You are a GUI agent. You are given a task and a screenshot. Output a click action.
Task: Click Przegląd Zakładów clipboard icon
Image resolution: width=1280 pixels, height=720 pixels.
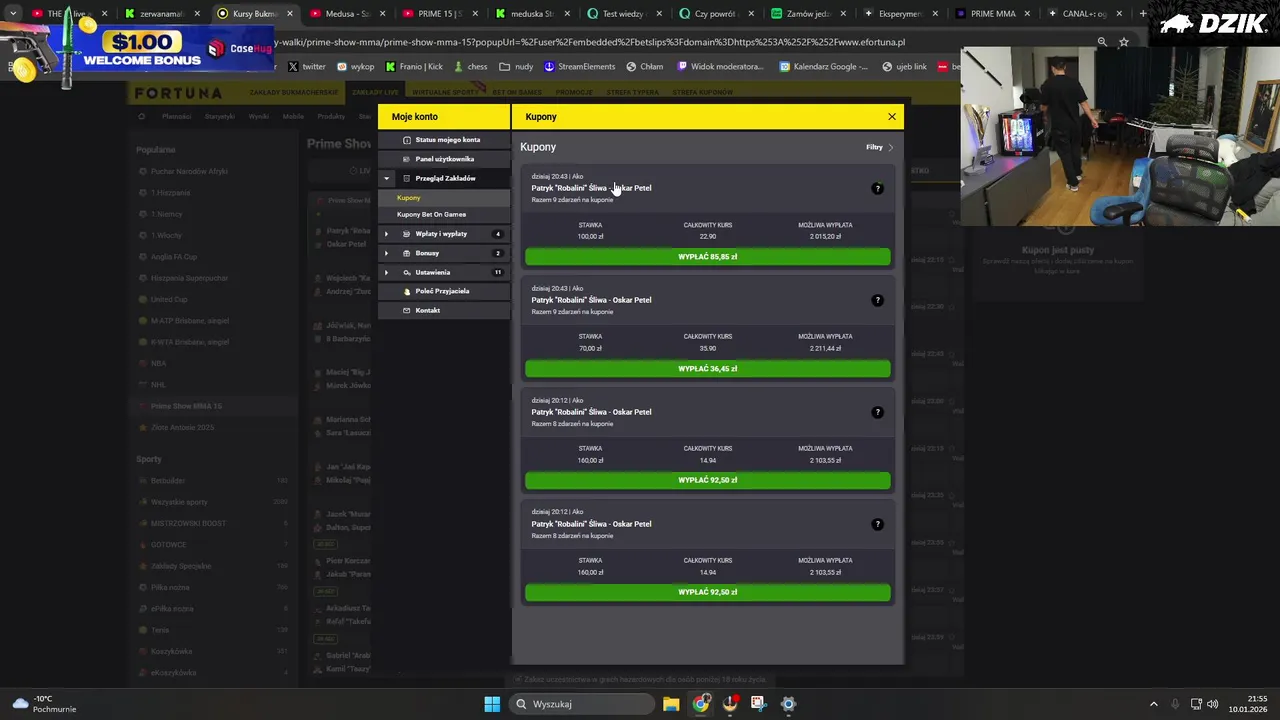[x=406, y=178]
